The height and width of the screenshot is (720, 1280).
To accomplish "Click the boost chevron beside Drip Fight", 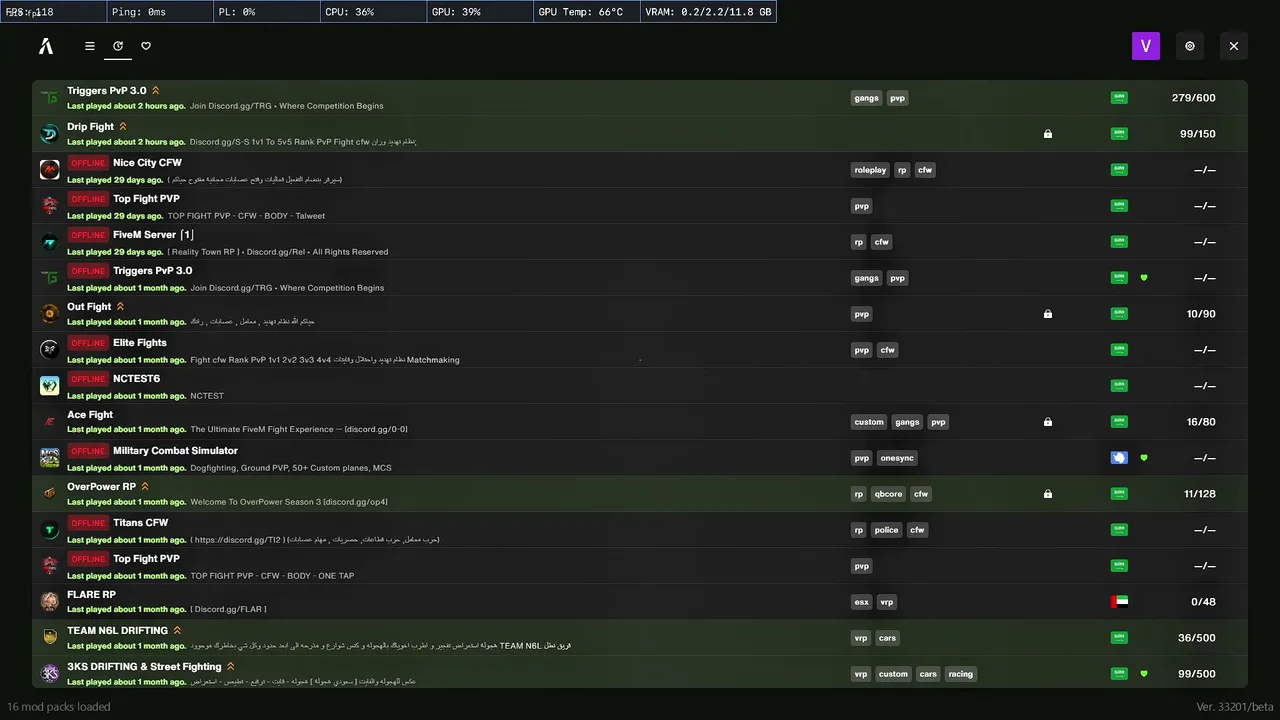I will coord(123,127).
